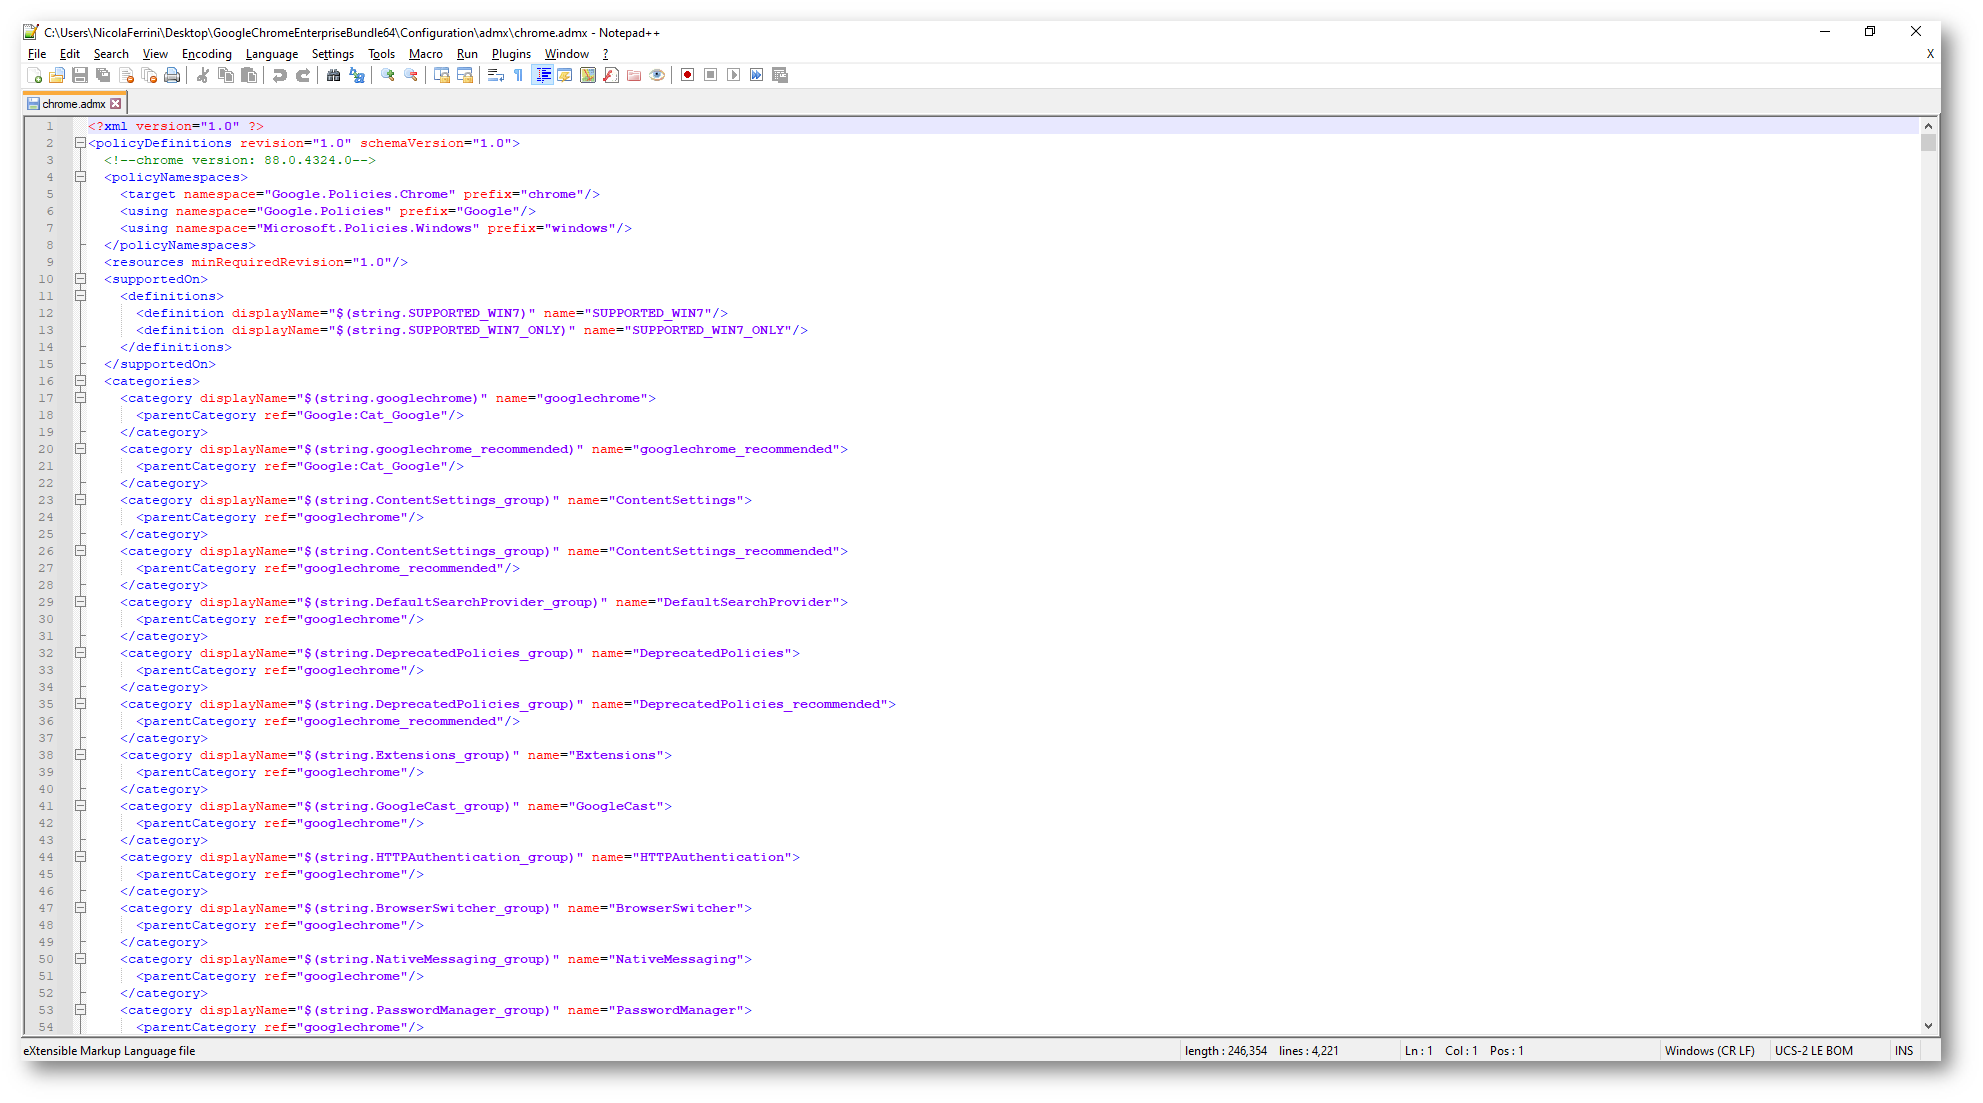Click the 'length : 246,354' status text
The width and height of the screenshot is (1983, 1103).
(1225, 1051)
